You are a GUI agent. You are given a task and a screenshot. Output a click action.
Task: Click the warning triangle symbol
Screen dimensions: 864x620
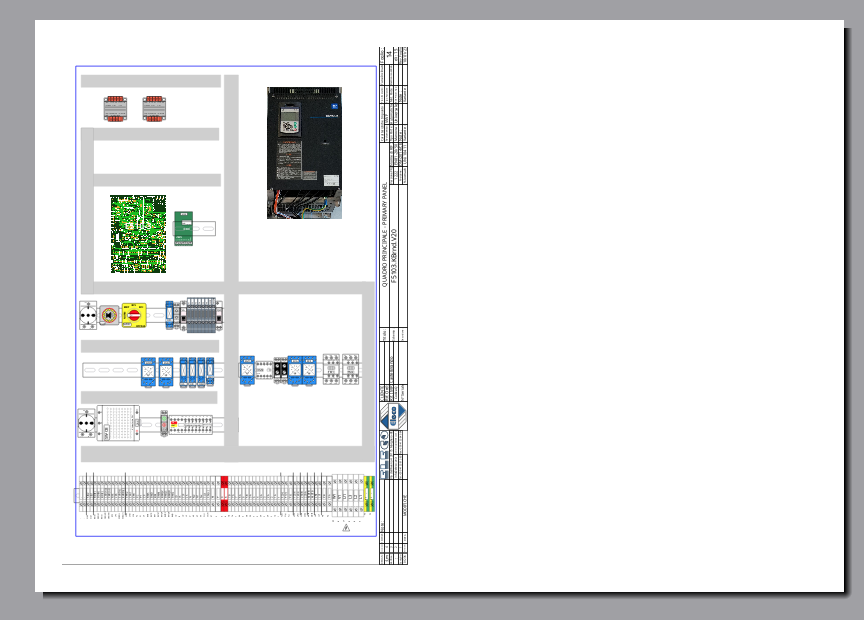point(346,529)
